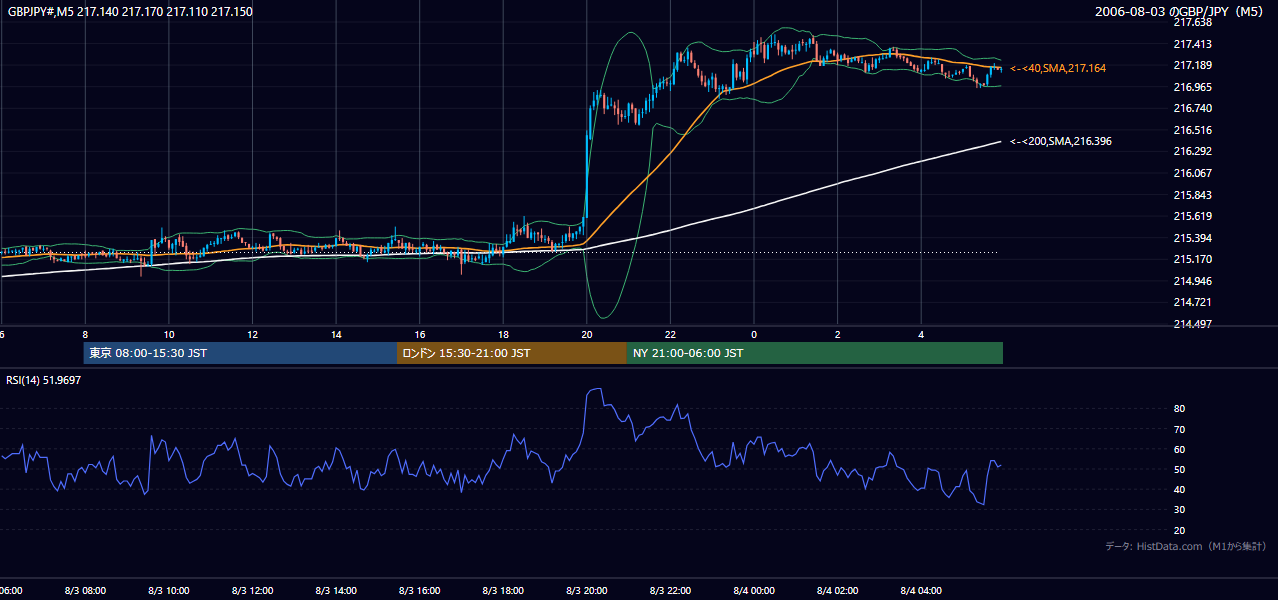Click the 8/4 00:00 date label
The image size is (1278, 600).
(754, 591)
